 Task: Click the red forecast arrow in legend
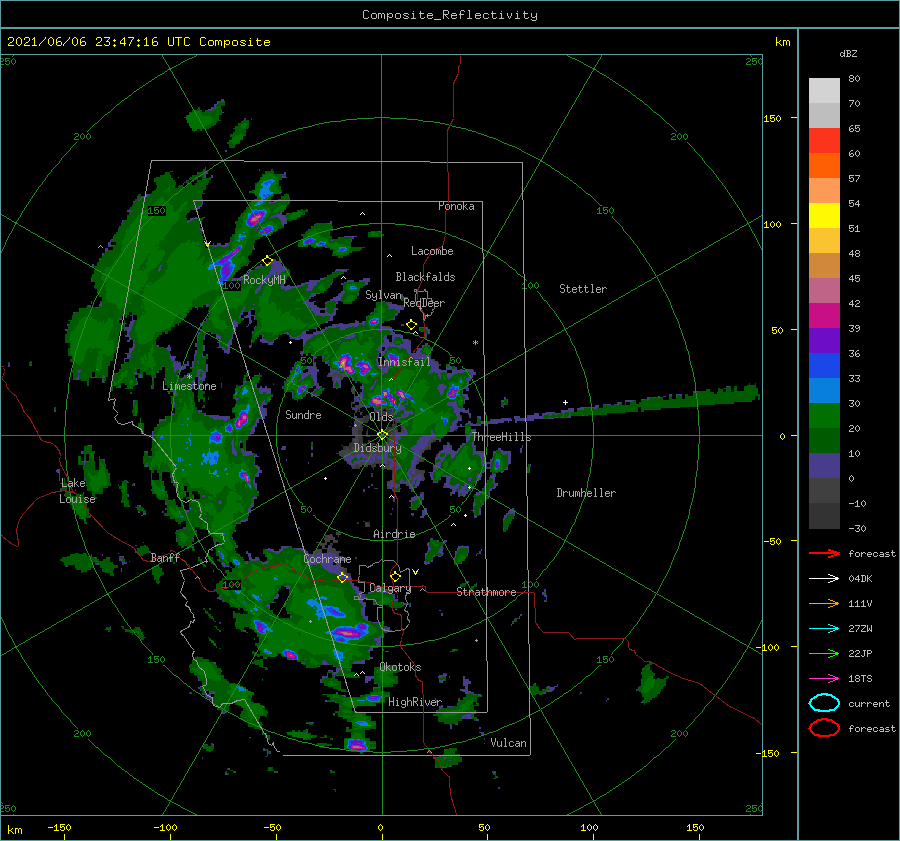824,553
